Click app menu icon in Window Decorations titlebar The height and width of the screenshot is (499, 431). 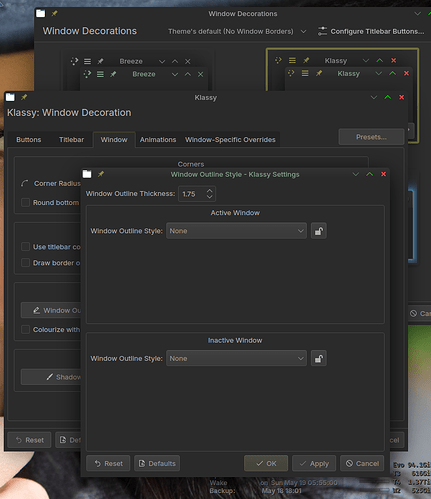point(41,13)
